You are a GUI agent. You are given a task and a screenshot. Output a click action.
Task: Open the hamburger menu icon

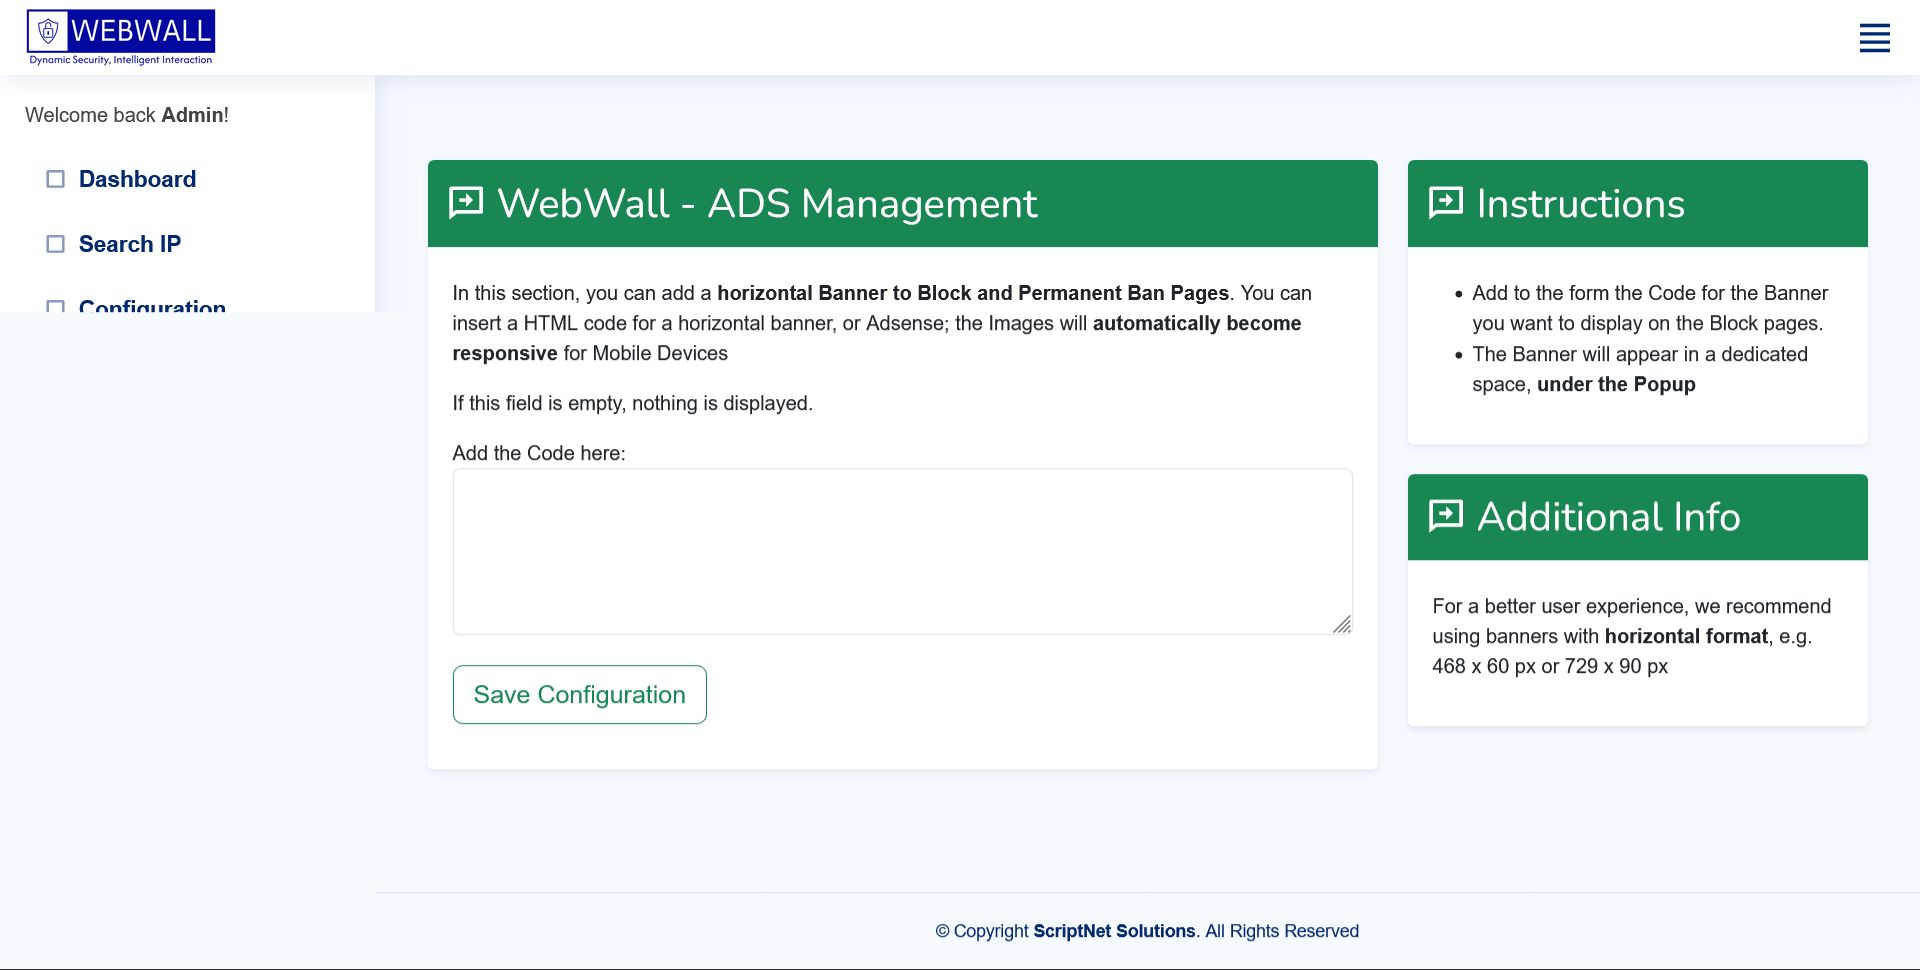[x=1874, y=38]
